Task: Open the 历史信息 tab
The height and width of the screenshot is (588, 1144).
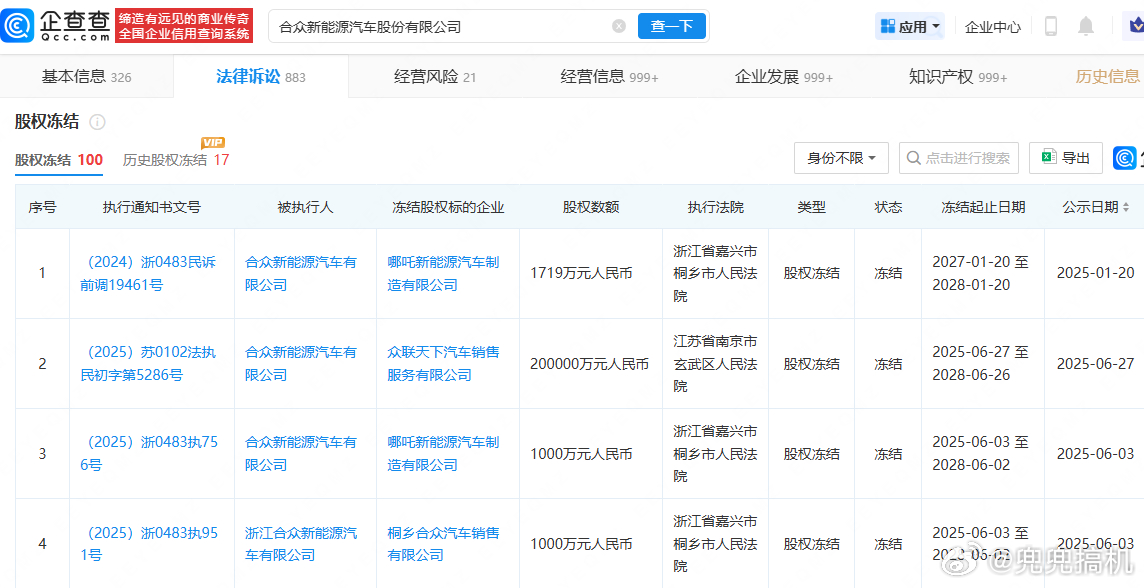Action: point(1108,77)
